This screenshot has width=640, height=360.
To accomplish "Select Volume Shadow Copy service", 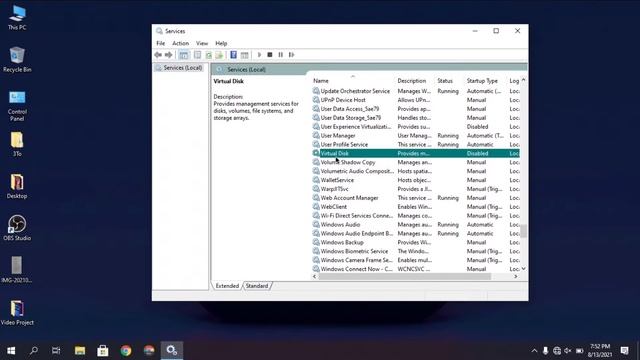I will click(x=416, y=162).
